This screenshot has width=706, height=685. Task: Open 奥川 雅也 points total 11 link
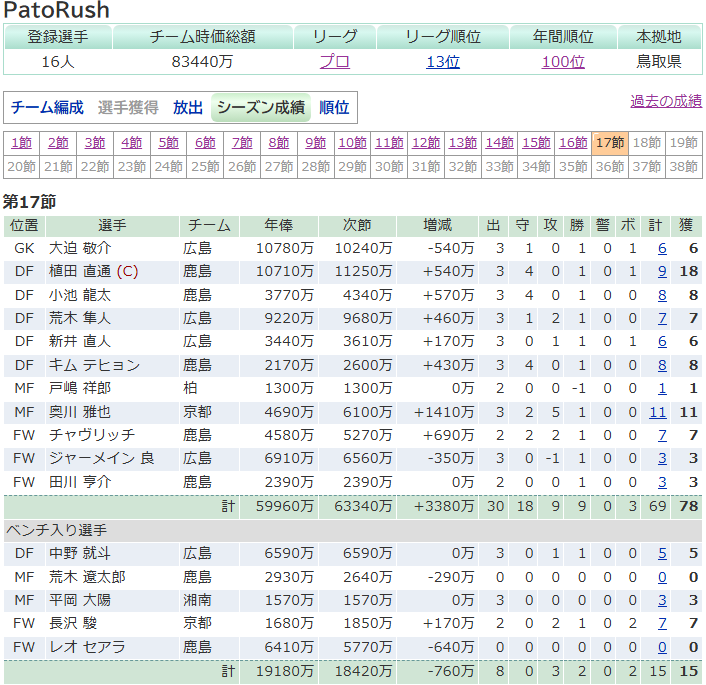pos(658,412)
